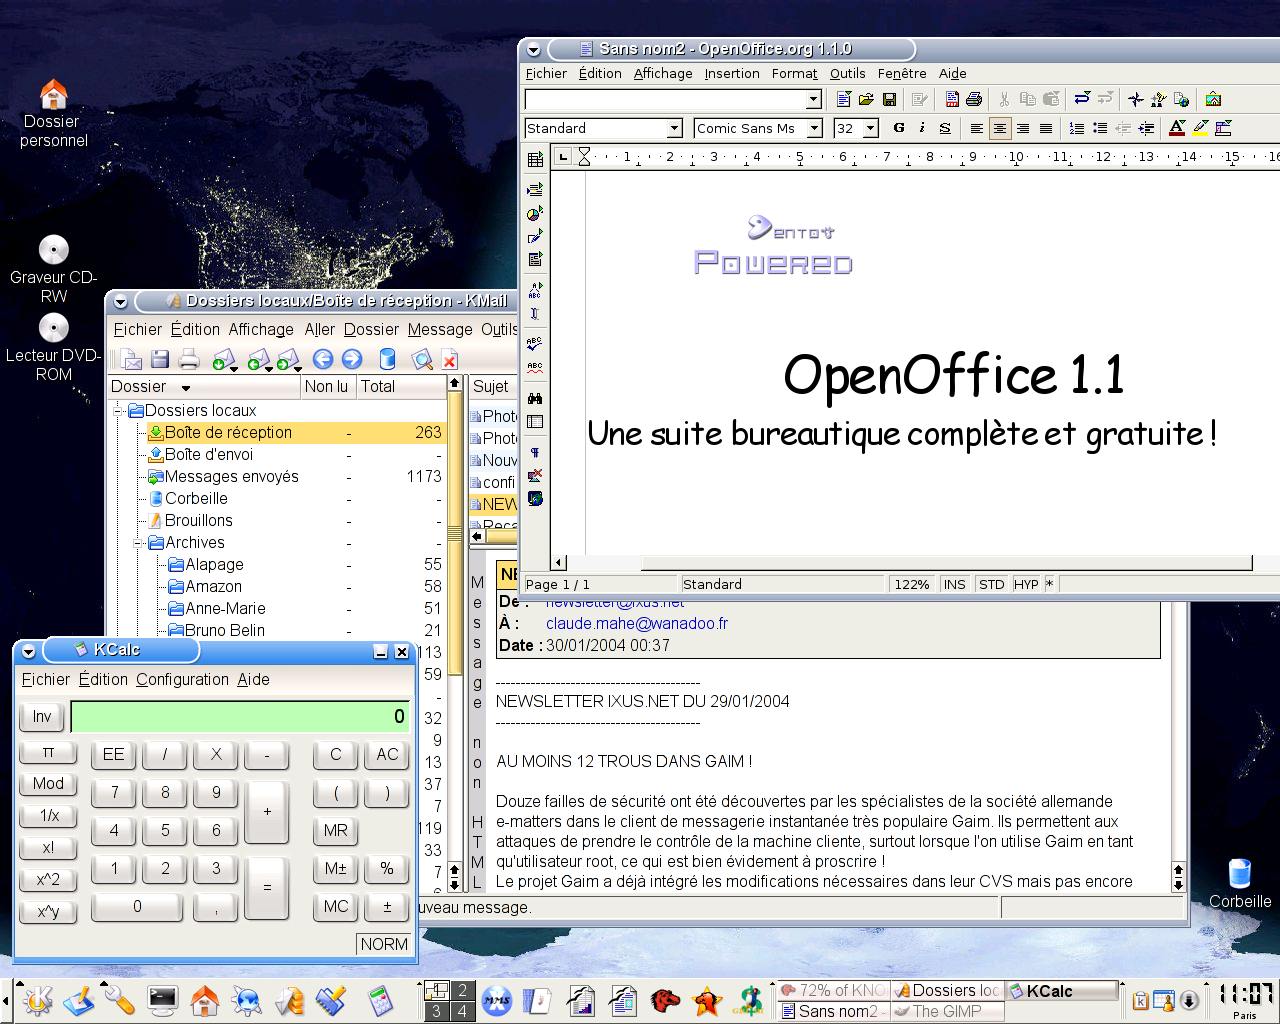
Task: Open the OpenOffice Gallery icon
Action: [x=1213, y=99]
